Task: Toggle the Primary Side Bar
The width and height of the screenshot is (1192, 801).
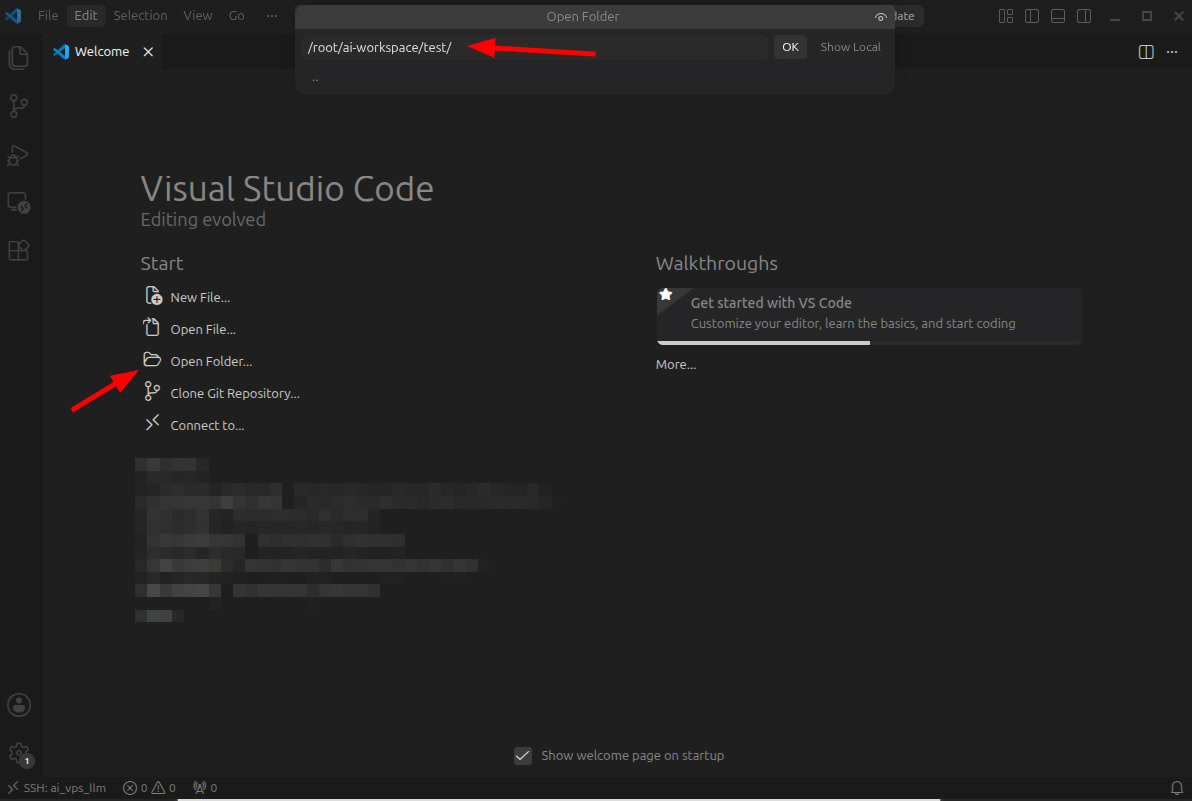Action: tap(1032, 16)
